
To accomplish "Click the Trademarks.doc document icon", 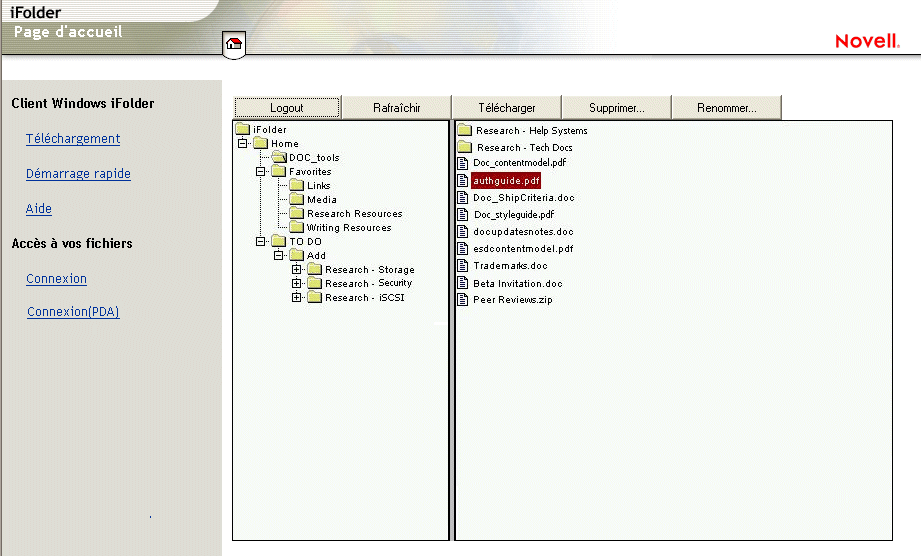I will (x=463, y=266).
